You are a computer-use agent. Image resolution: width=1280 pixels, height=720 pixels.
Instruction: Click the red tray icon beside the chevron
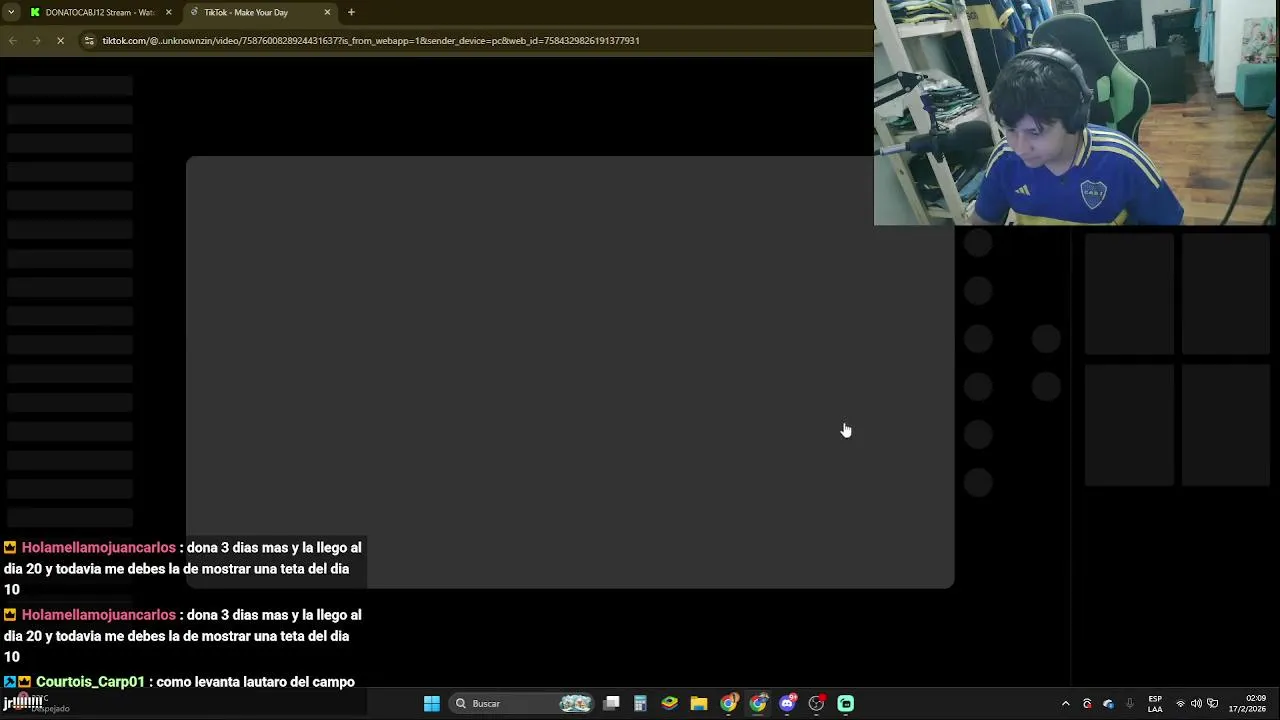[1087, 703]
